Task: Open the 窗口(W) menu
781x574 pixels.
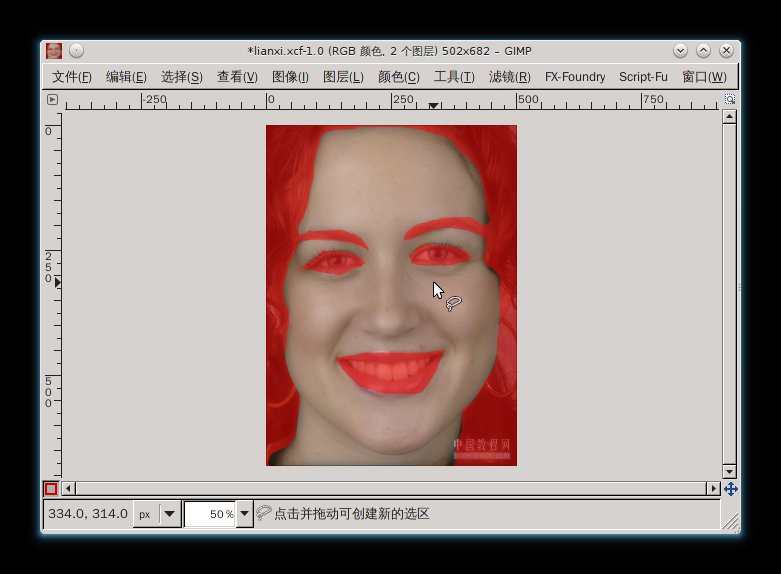Action: click(704, 77)
